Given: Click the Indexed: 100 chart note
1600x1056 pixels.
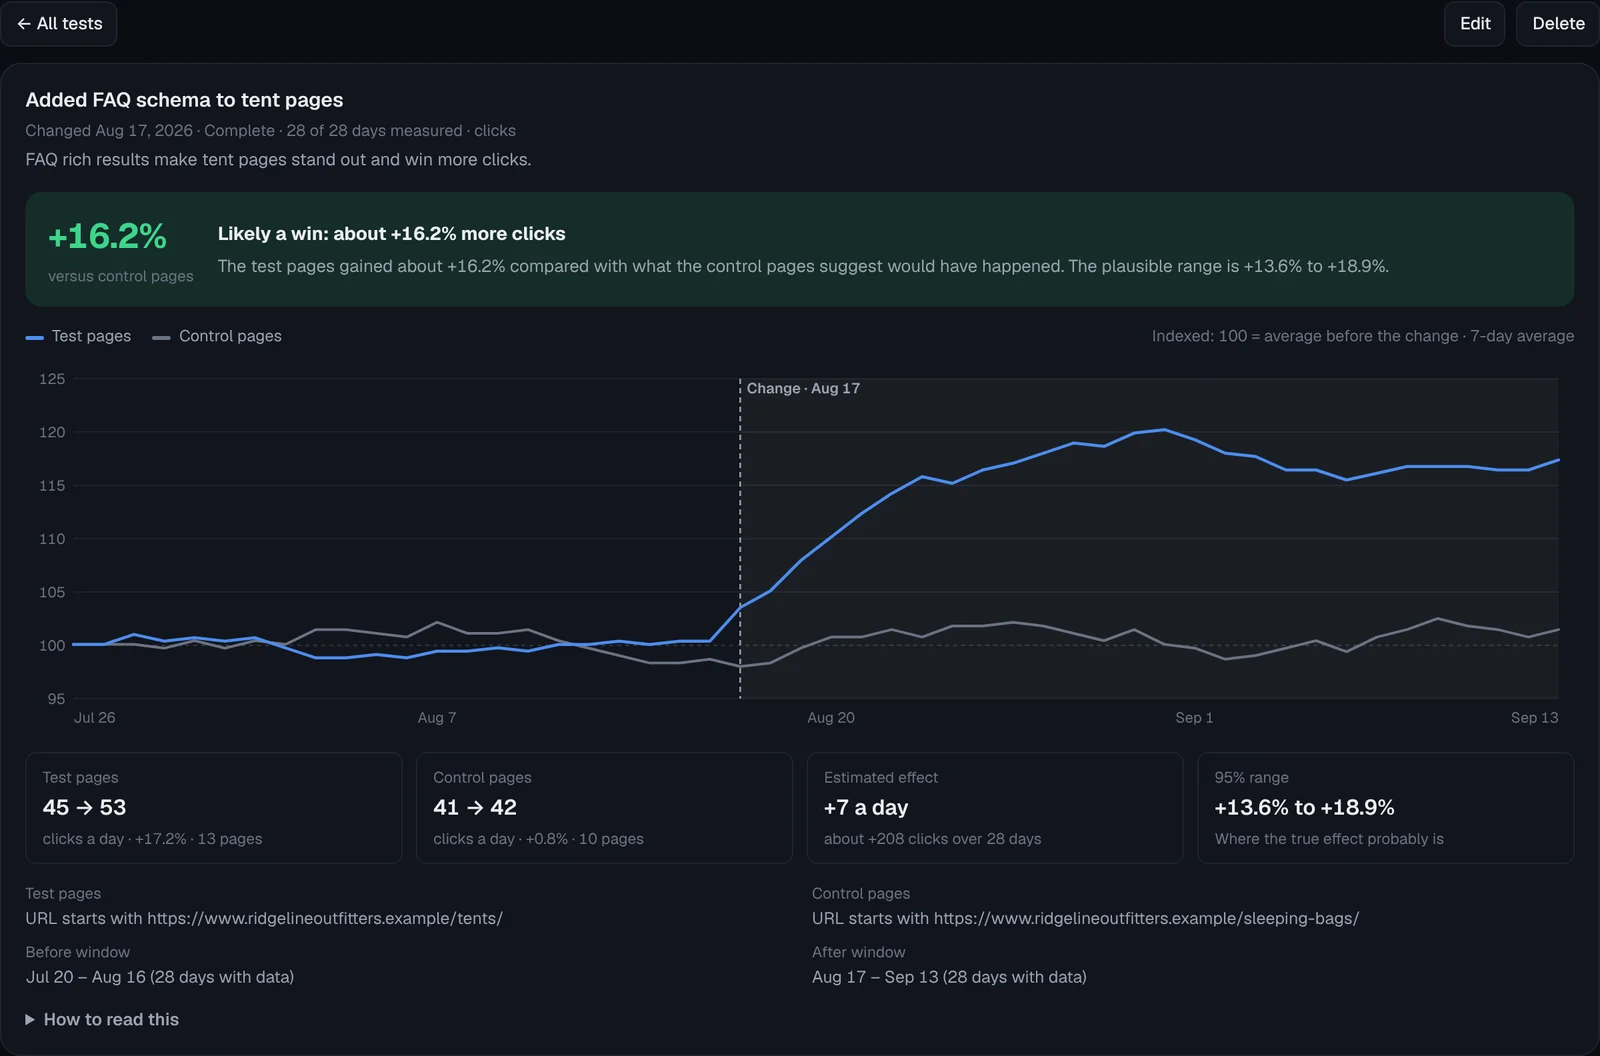Looking at the screenshot, I should (x=1362, y=336).
